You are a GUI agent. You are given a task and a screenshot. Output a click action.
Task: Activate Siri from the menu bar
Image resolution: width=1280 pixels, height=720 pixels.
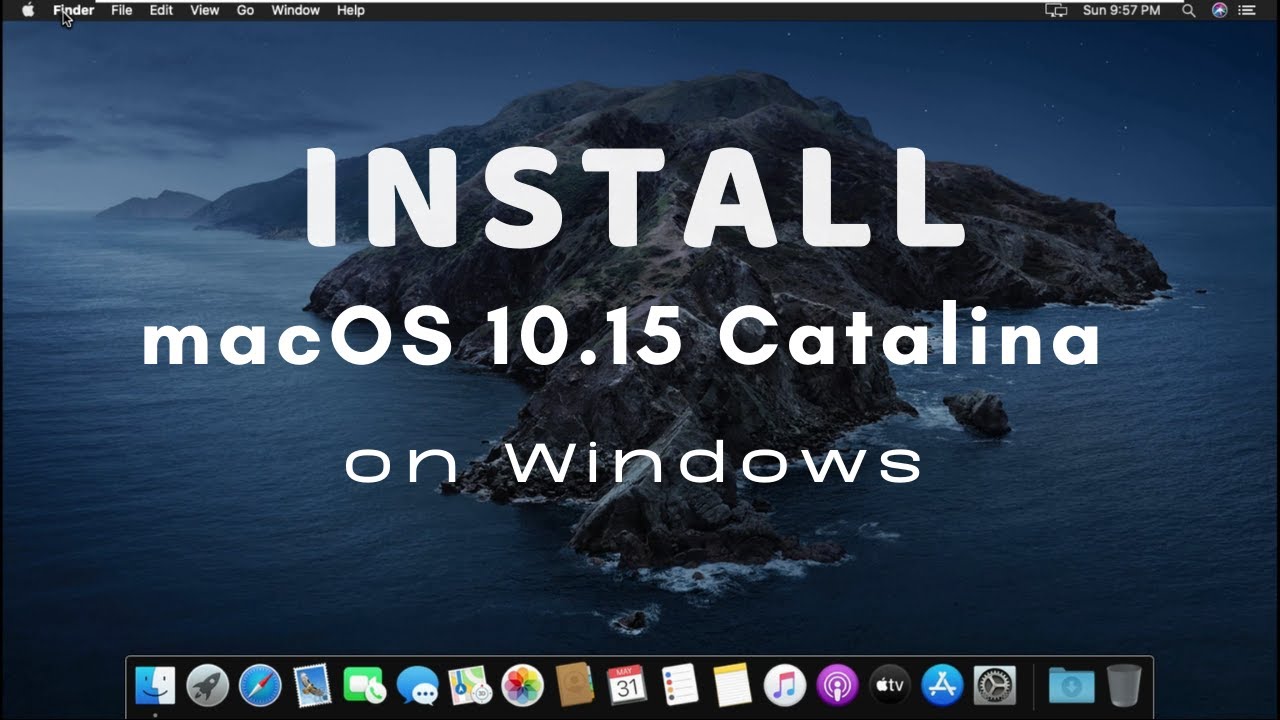(1219, 10)
